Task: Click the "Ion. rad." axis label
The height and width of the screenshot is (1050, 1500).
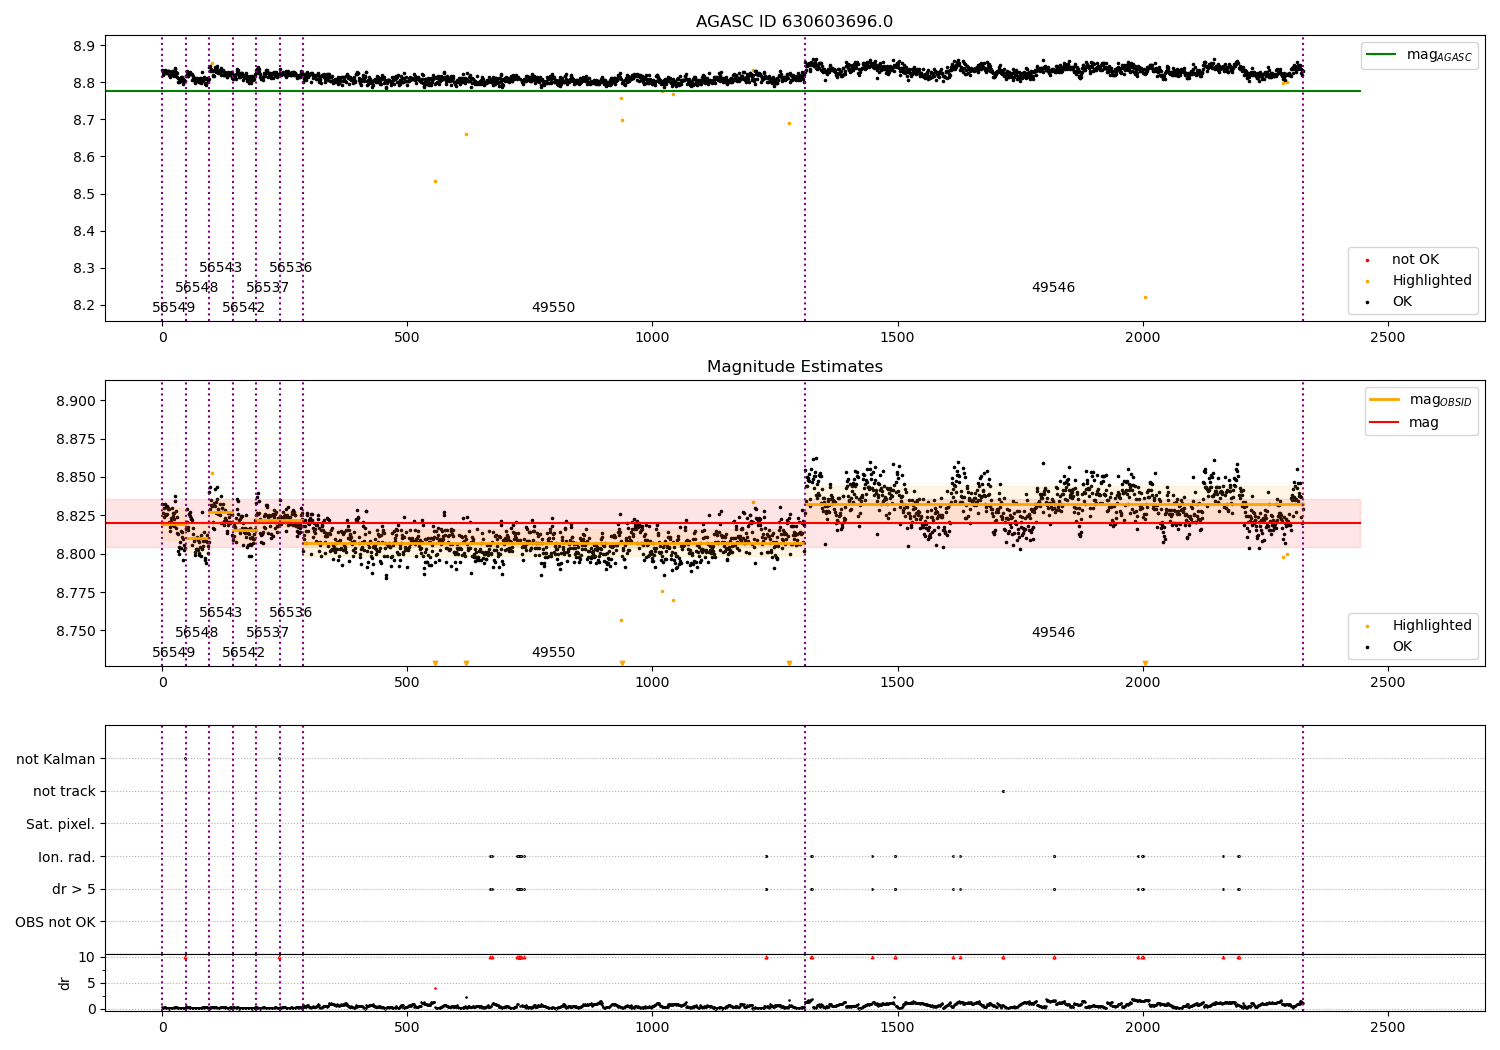Action: (x=67, y=857)
